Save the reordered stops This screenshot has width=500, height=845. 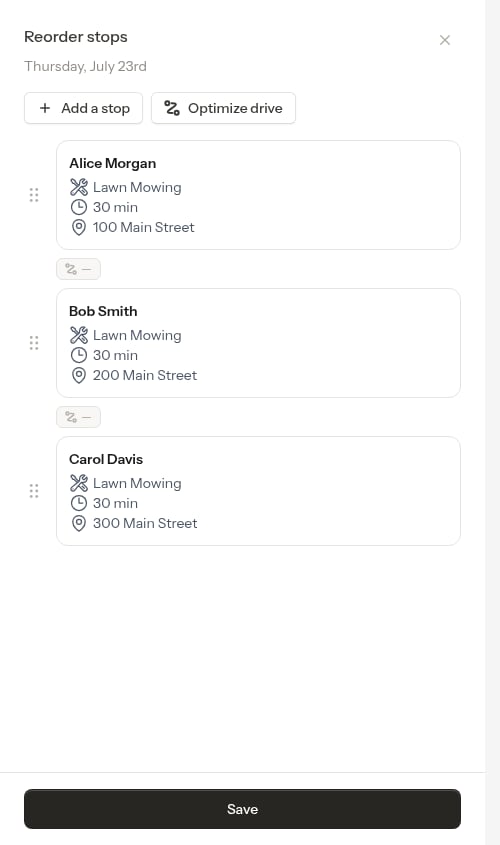(242, 809)
